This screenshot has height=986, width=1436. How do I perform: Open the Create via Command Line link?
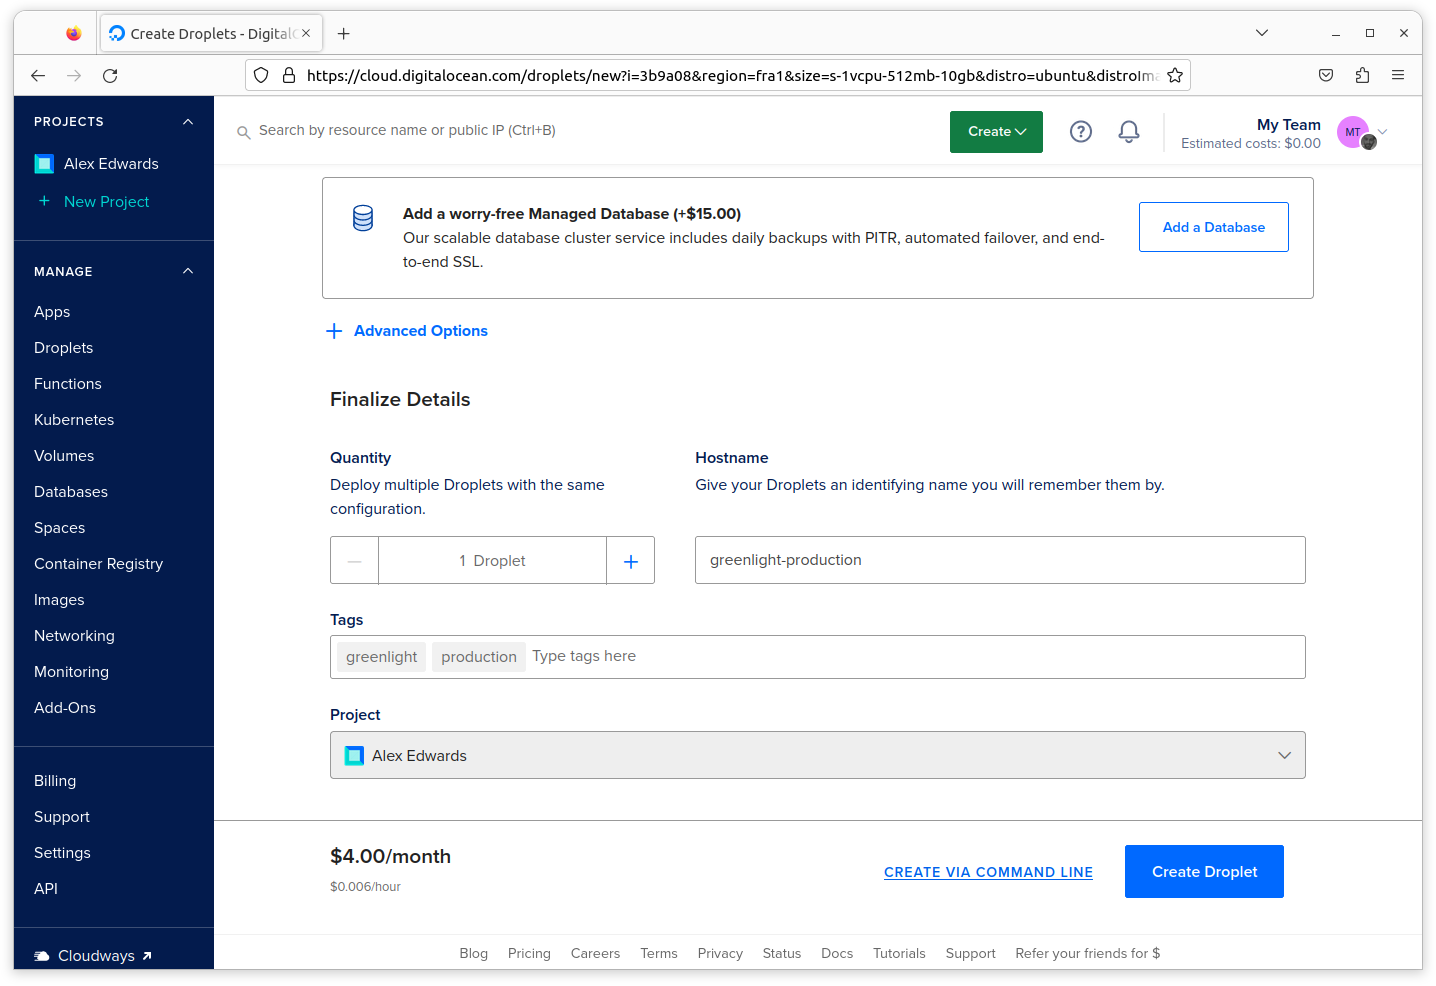coord(988,872)
